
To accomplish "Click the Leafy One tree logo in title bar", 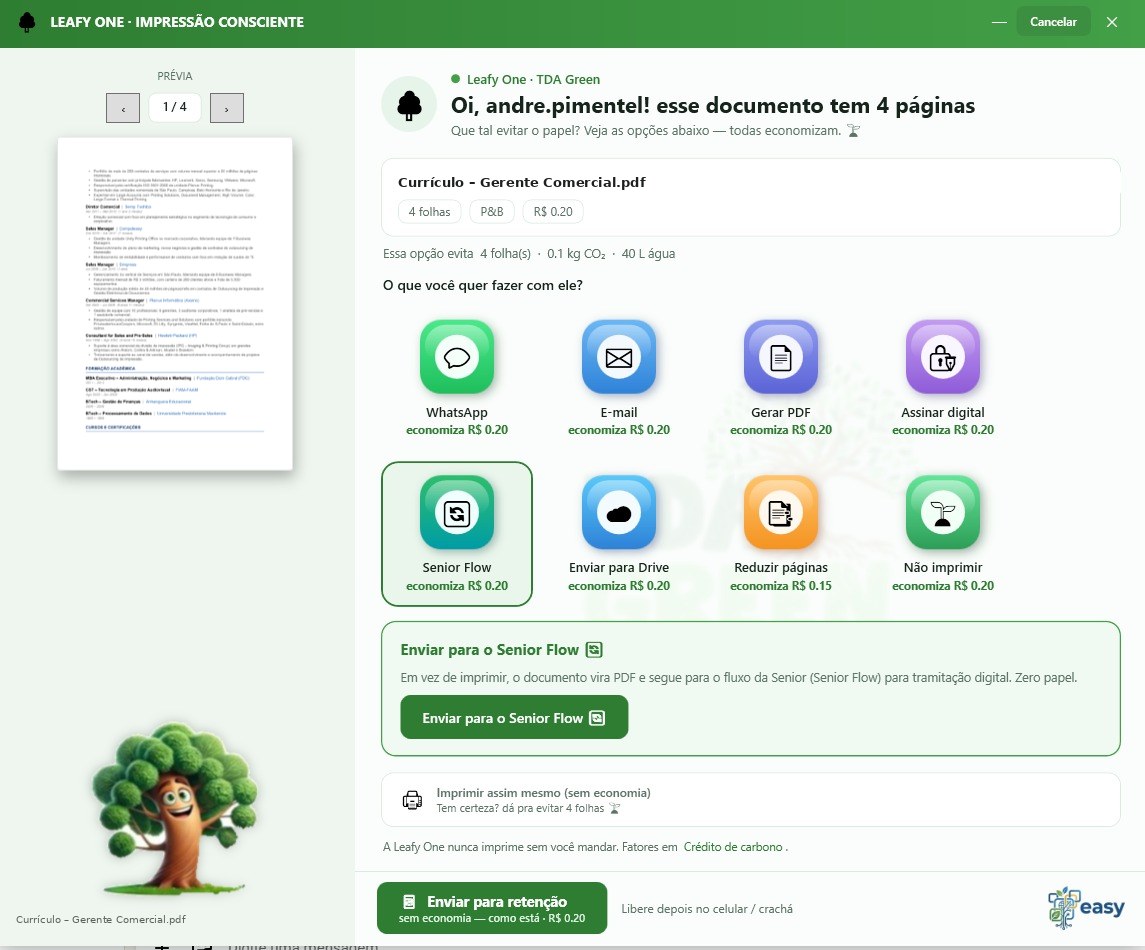I will [27, 22].
